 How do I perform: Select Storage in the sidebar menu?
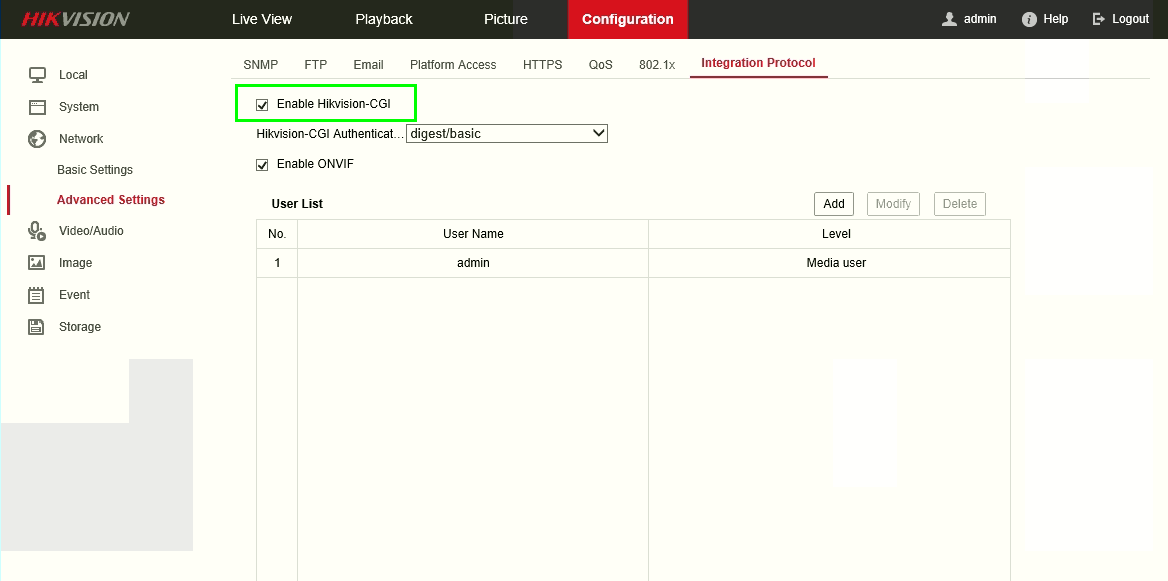(x=80, y=327)
